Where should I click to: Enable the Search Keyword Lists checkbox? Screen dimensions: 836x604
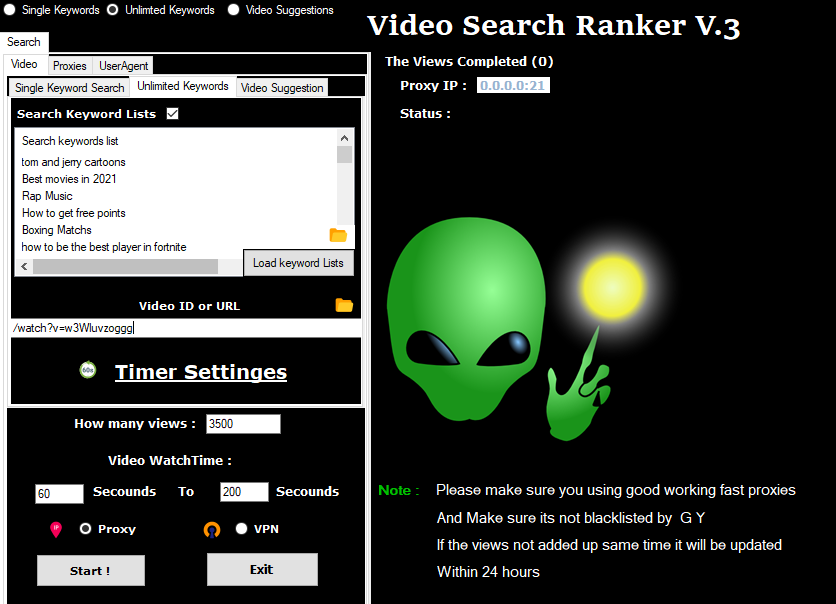point(172,114)
